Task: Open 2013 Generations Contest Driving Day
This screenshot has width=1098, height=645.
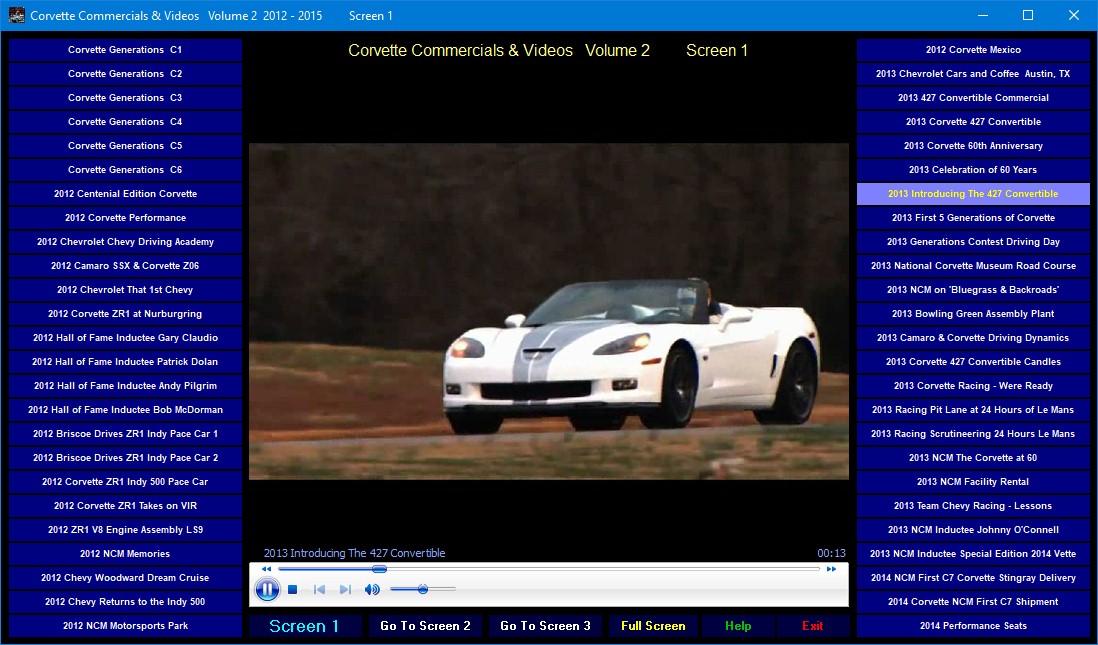Action: pos(973,242)
